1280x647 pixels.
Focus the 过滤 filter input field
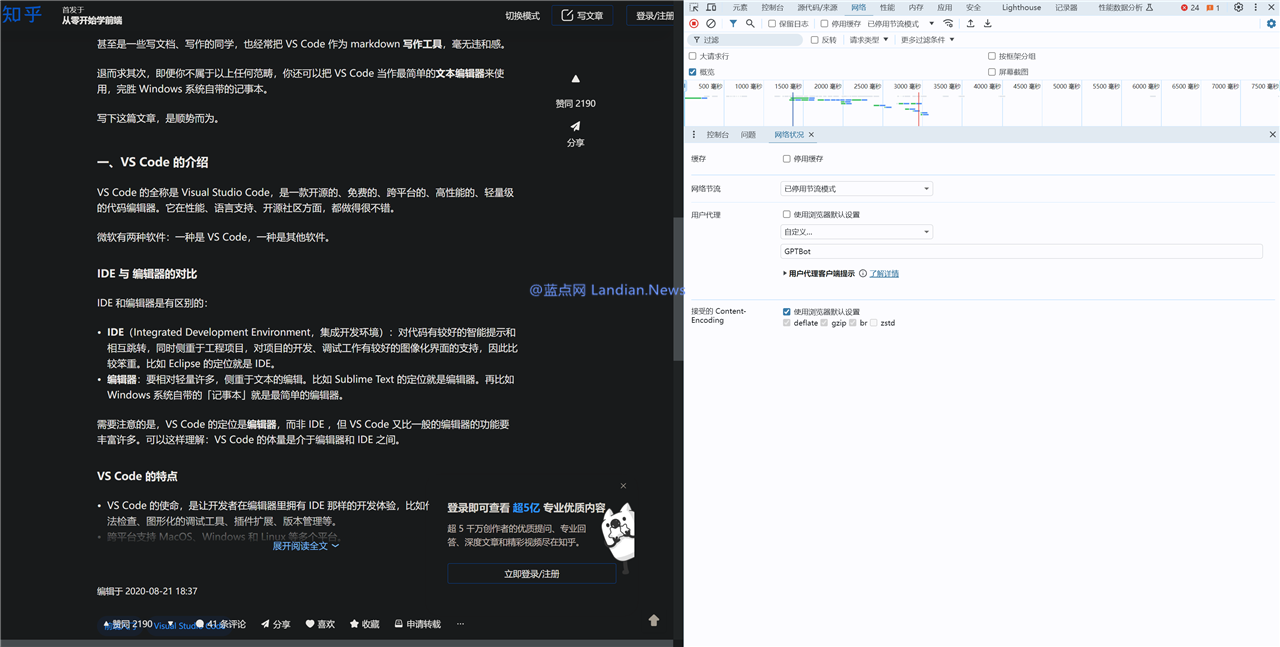[746, 40]
